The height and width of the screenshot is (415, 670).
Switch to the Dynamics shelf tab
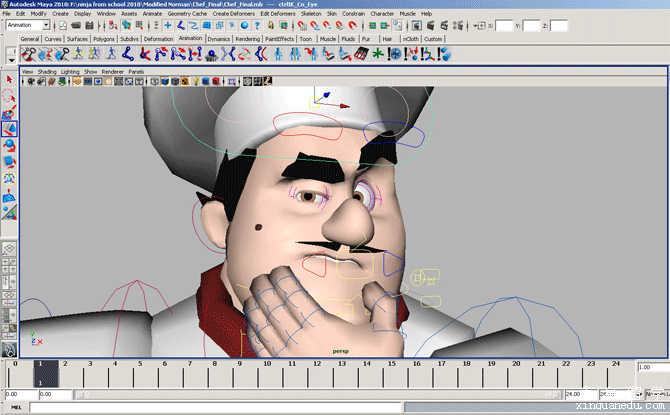(219, 39)
